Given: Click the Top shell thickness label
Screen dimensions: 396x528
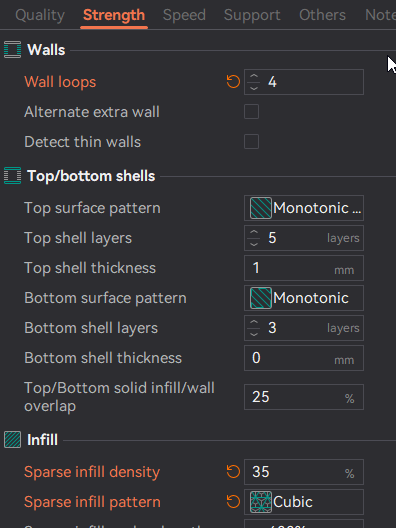Looking at the screenshot, I should click(x=90, y=268).
